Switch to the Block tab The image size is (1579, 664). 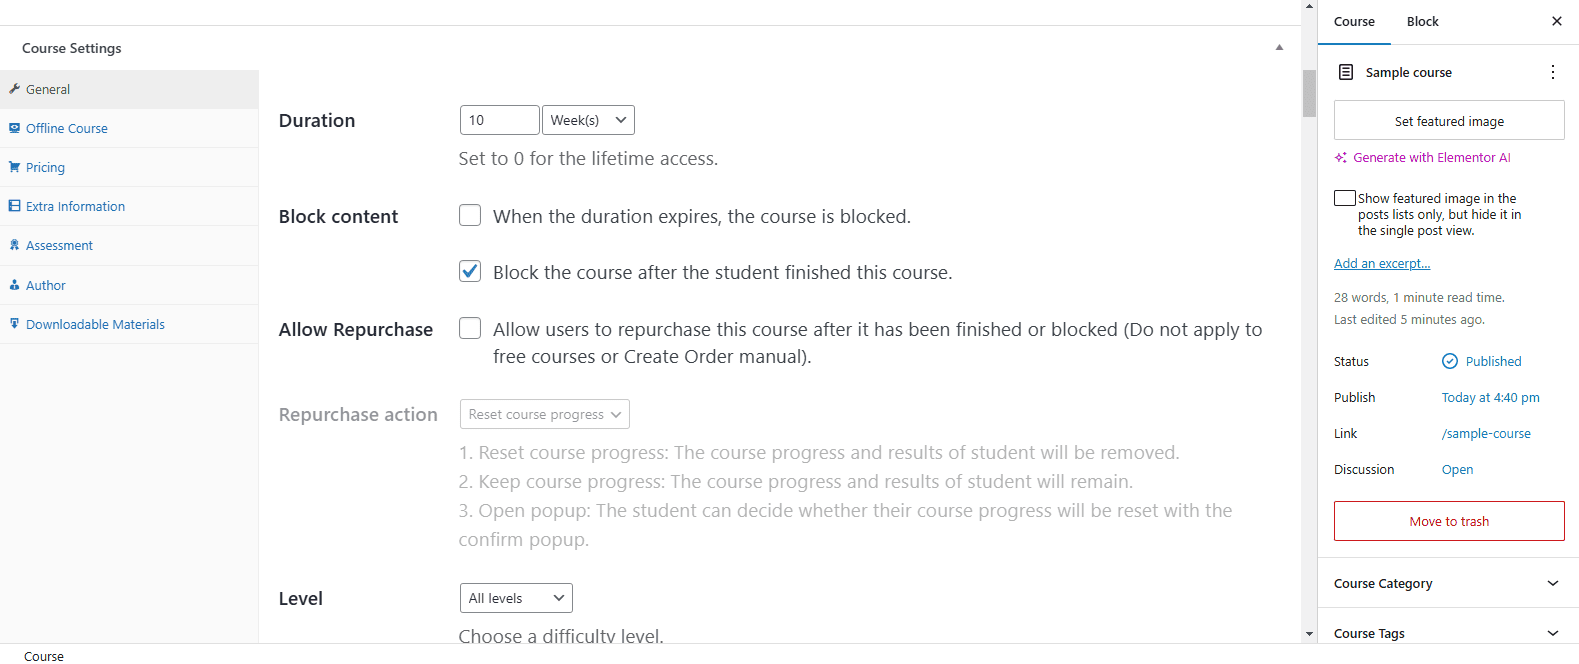coord(1422,22)
